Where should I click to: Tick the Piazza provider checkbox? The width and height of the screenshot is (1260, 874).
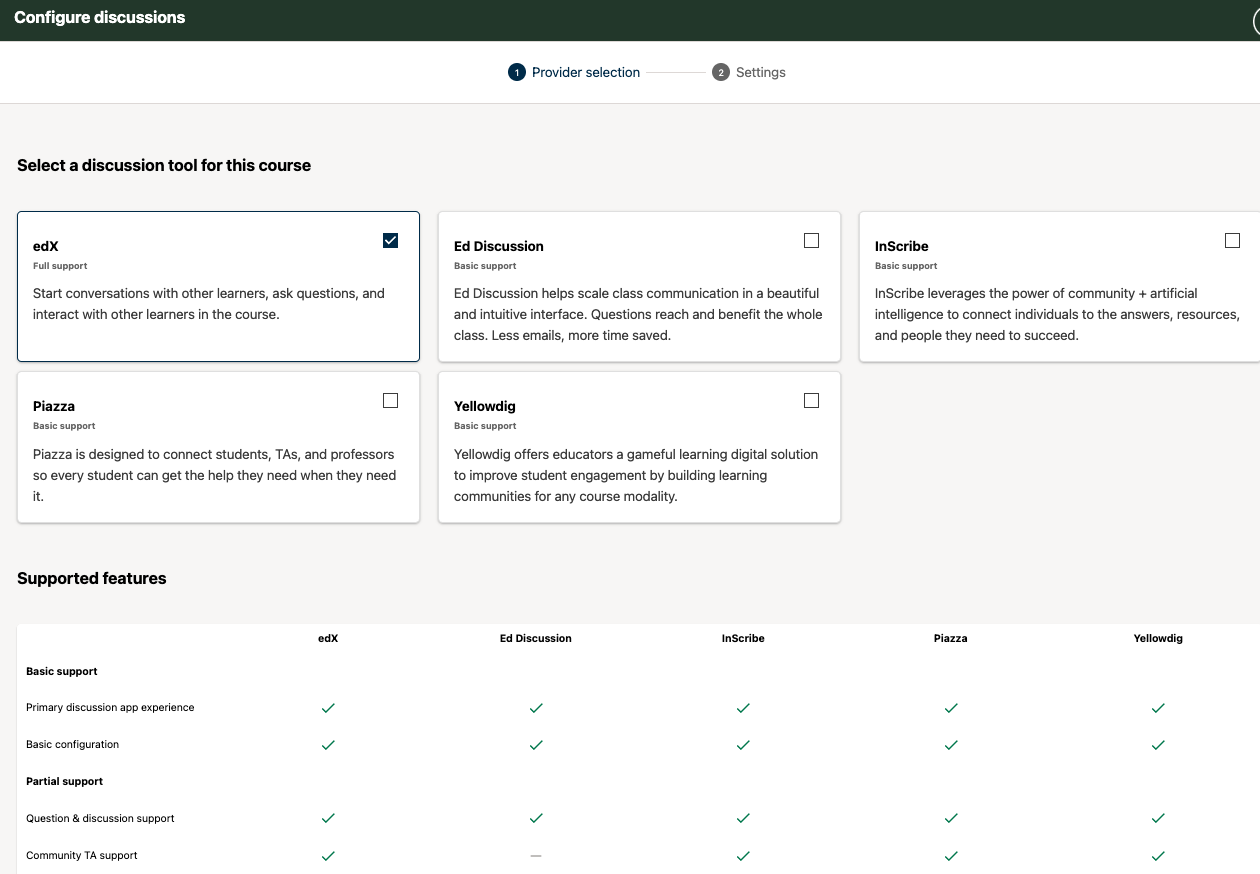(390, 400)
